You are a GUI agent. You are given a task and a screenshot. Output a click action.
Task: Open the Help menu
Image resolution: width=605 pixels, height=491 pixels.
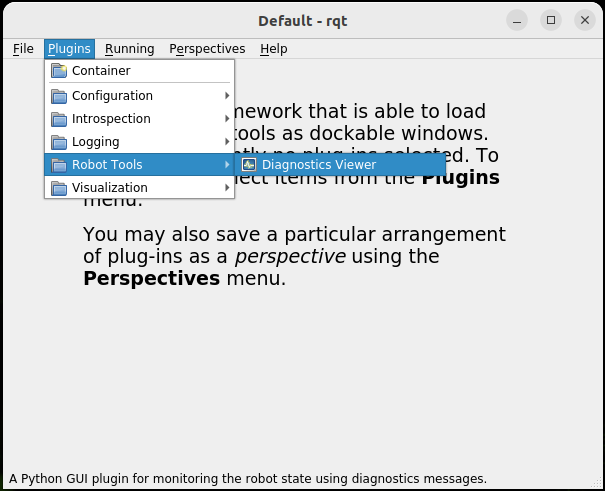pos(273,49)
